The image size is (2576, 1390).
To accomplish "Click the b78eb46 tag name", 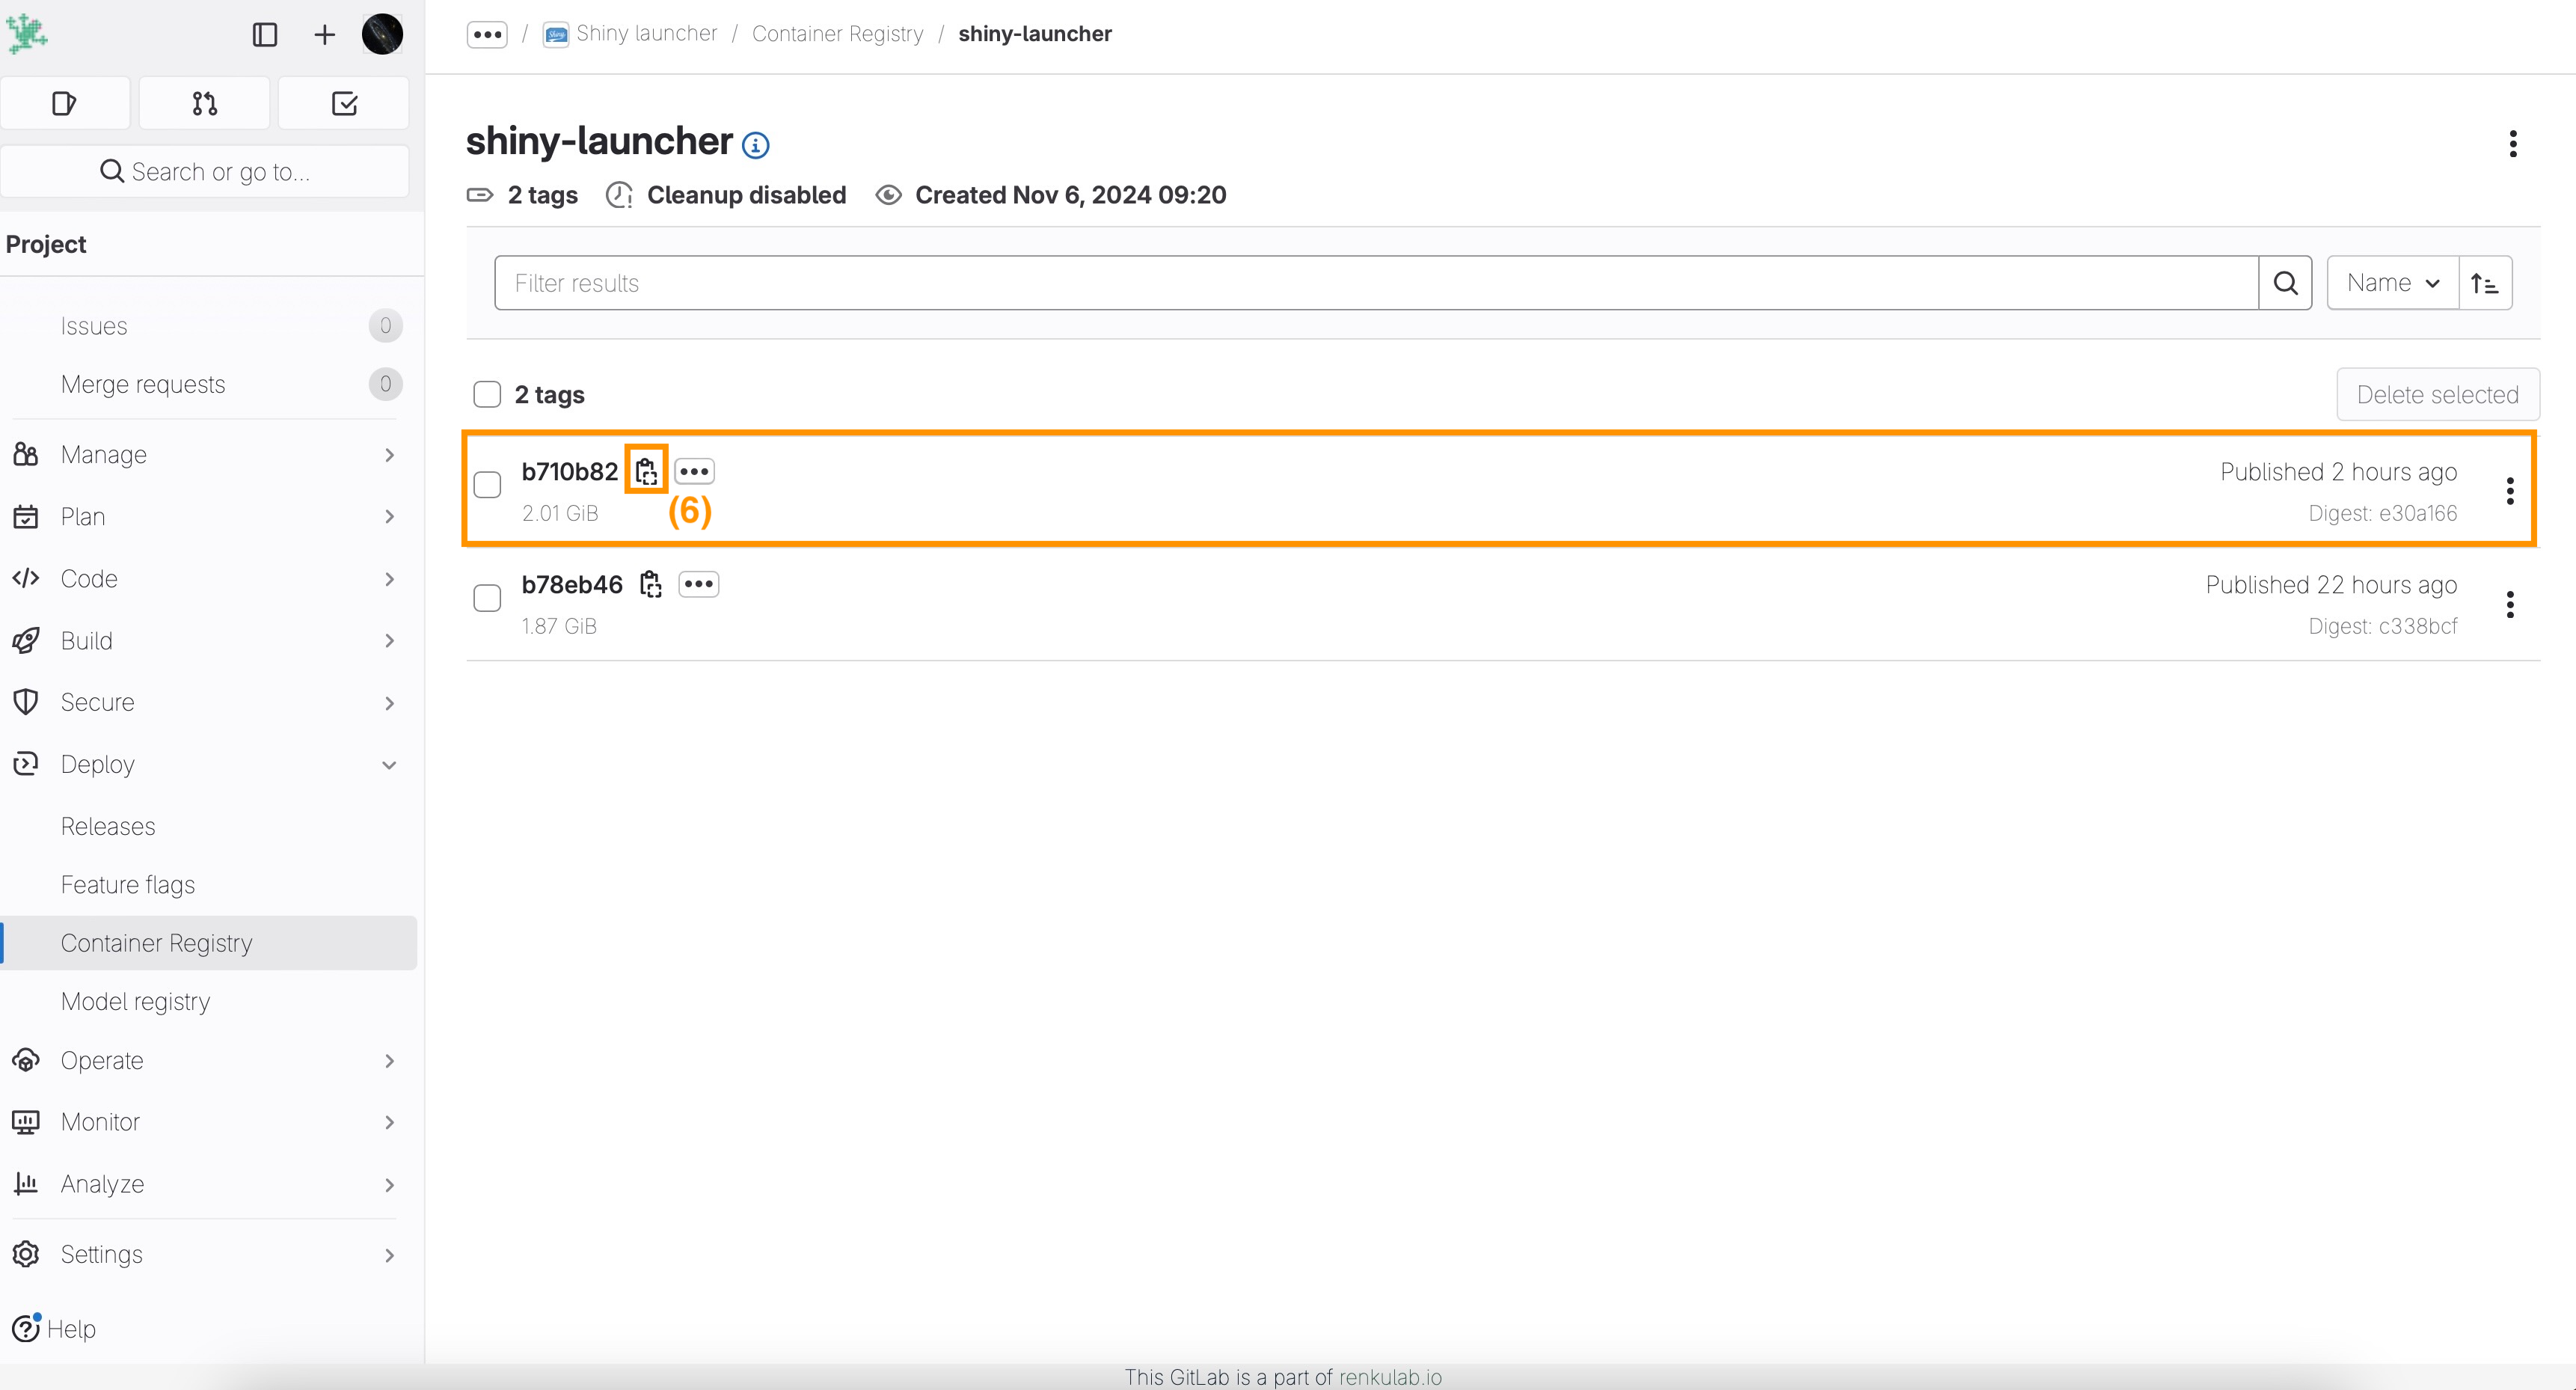I will (572, 584).
